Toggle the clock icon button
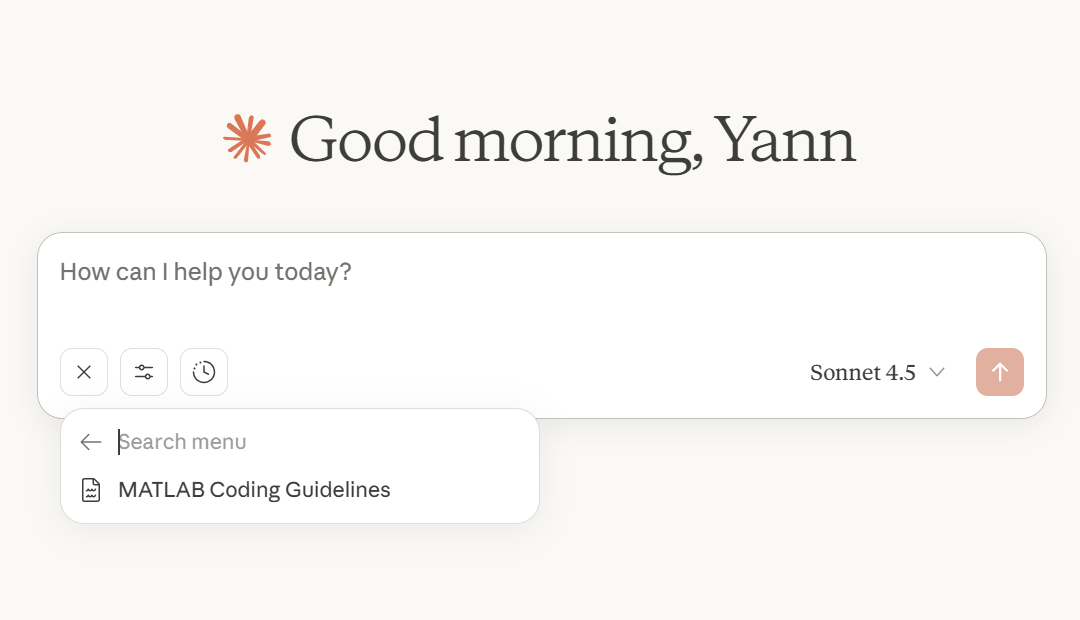The image size is (1080, 620). pyautogui.click(x=204, y=372)
